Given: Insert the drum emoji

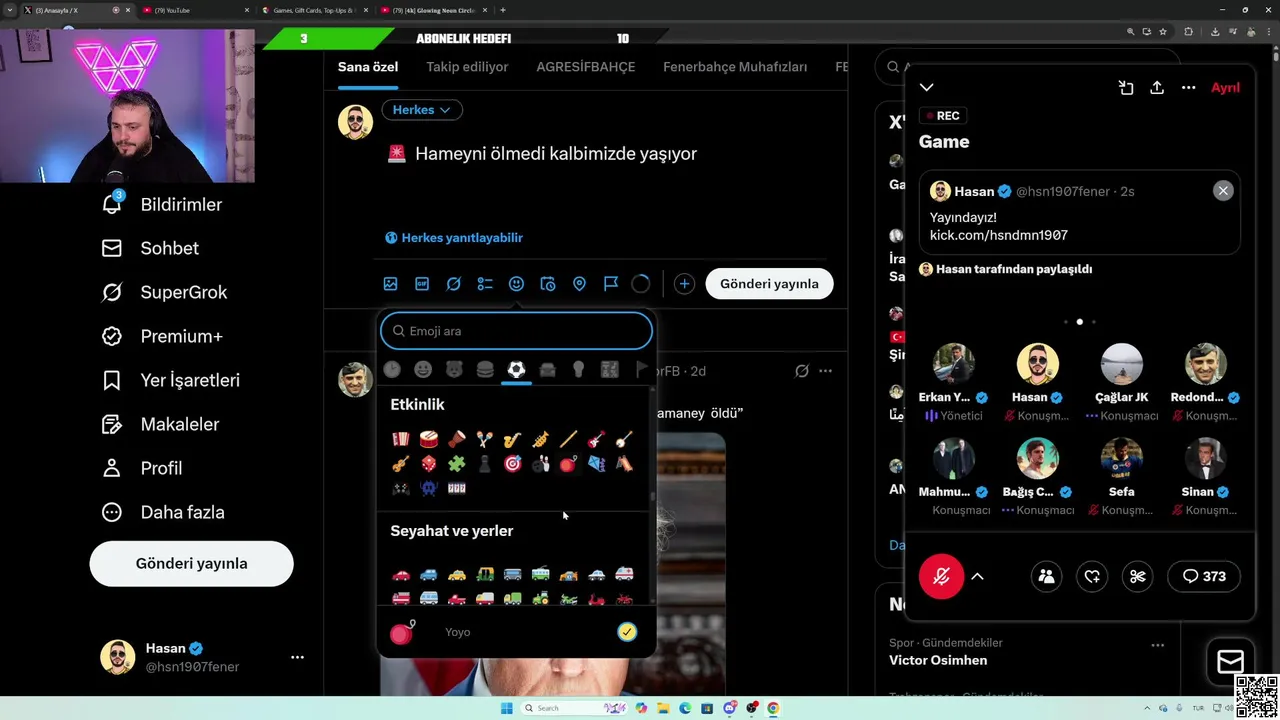Looking at the screenshot, I should 429,439.
